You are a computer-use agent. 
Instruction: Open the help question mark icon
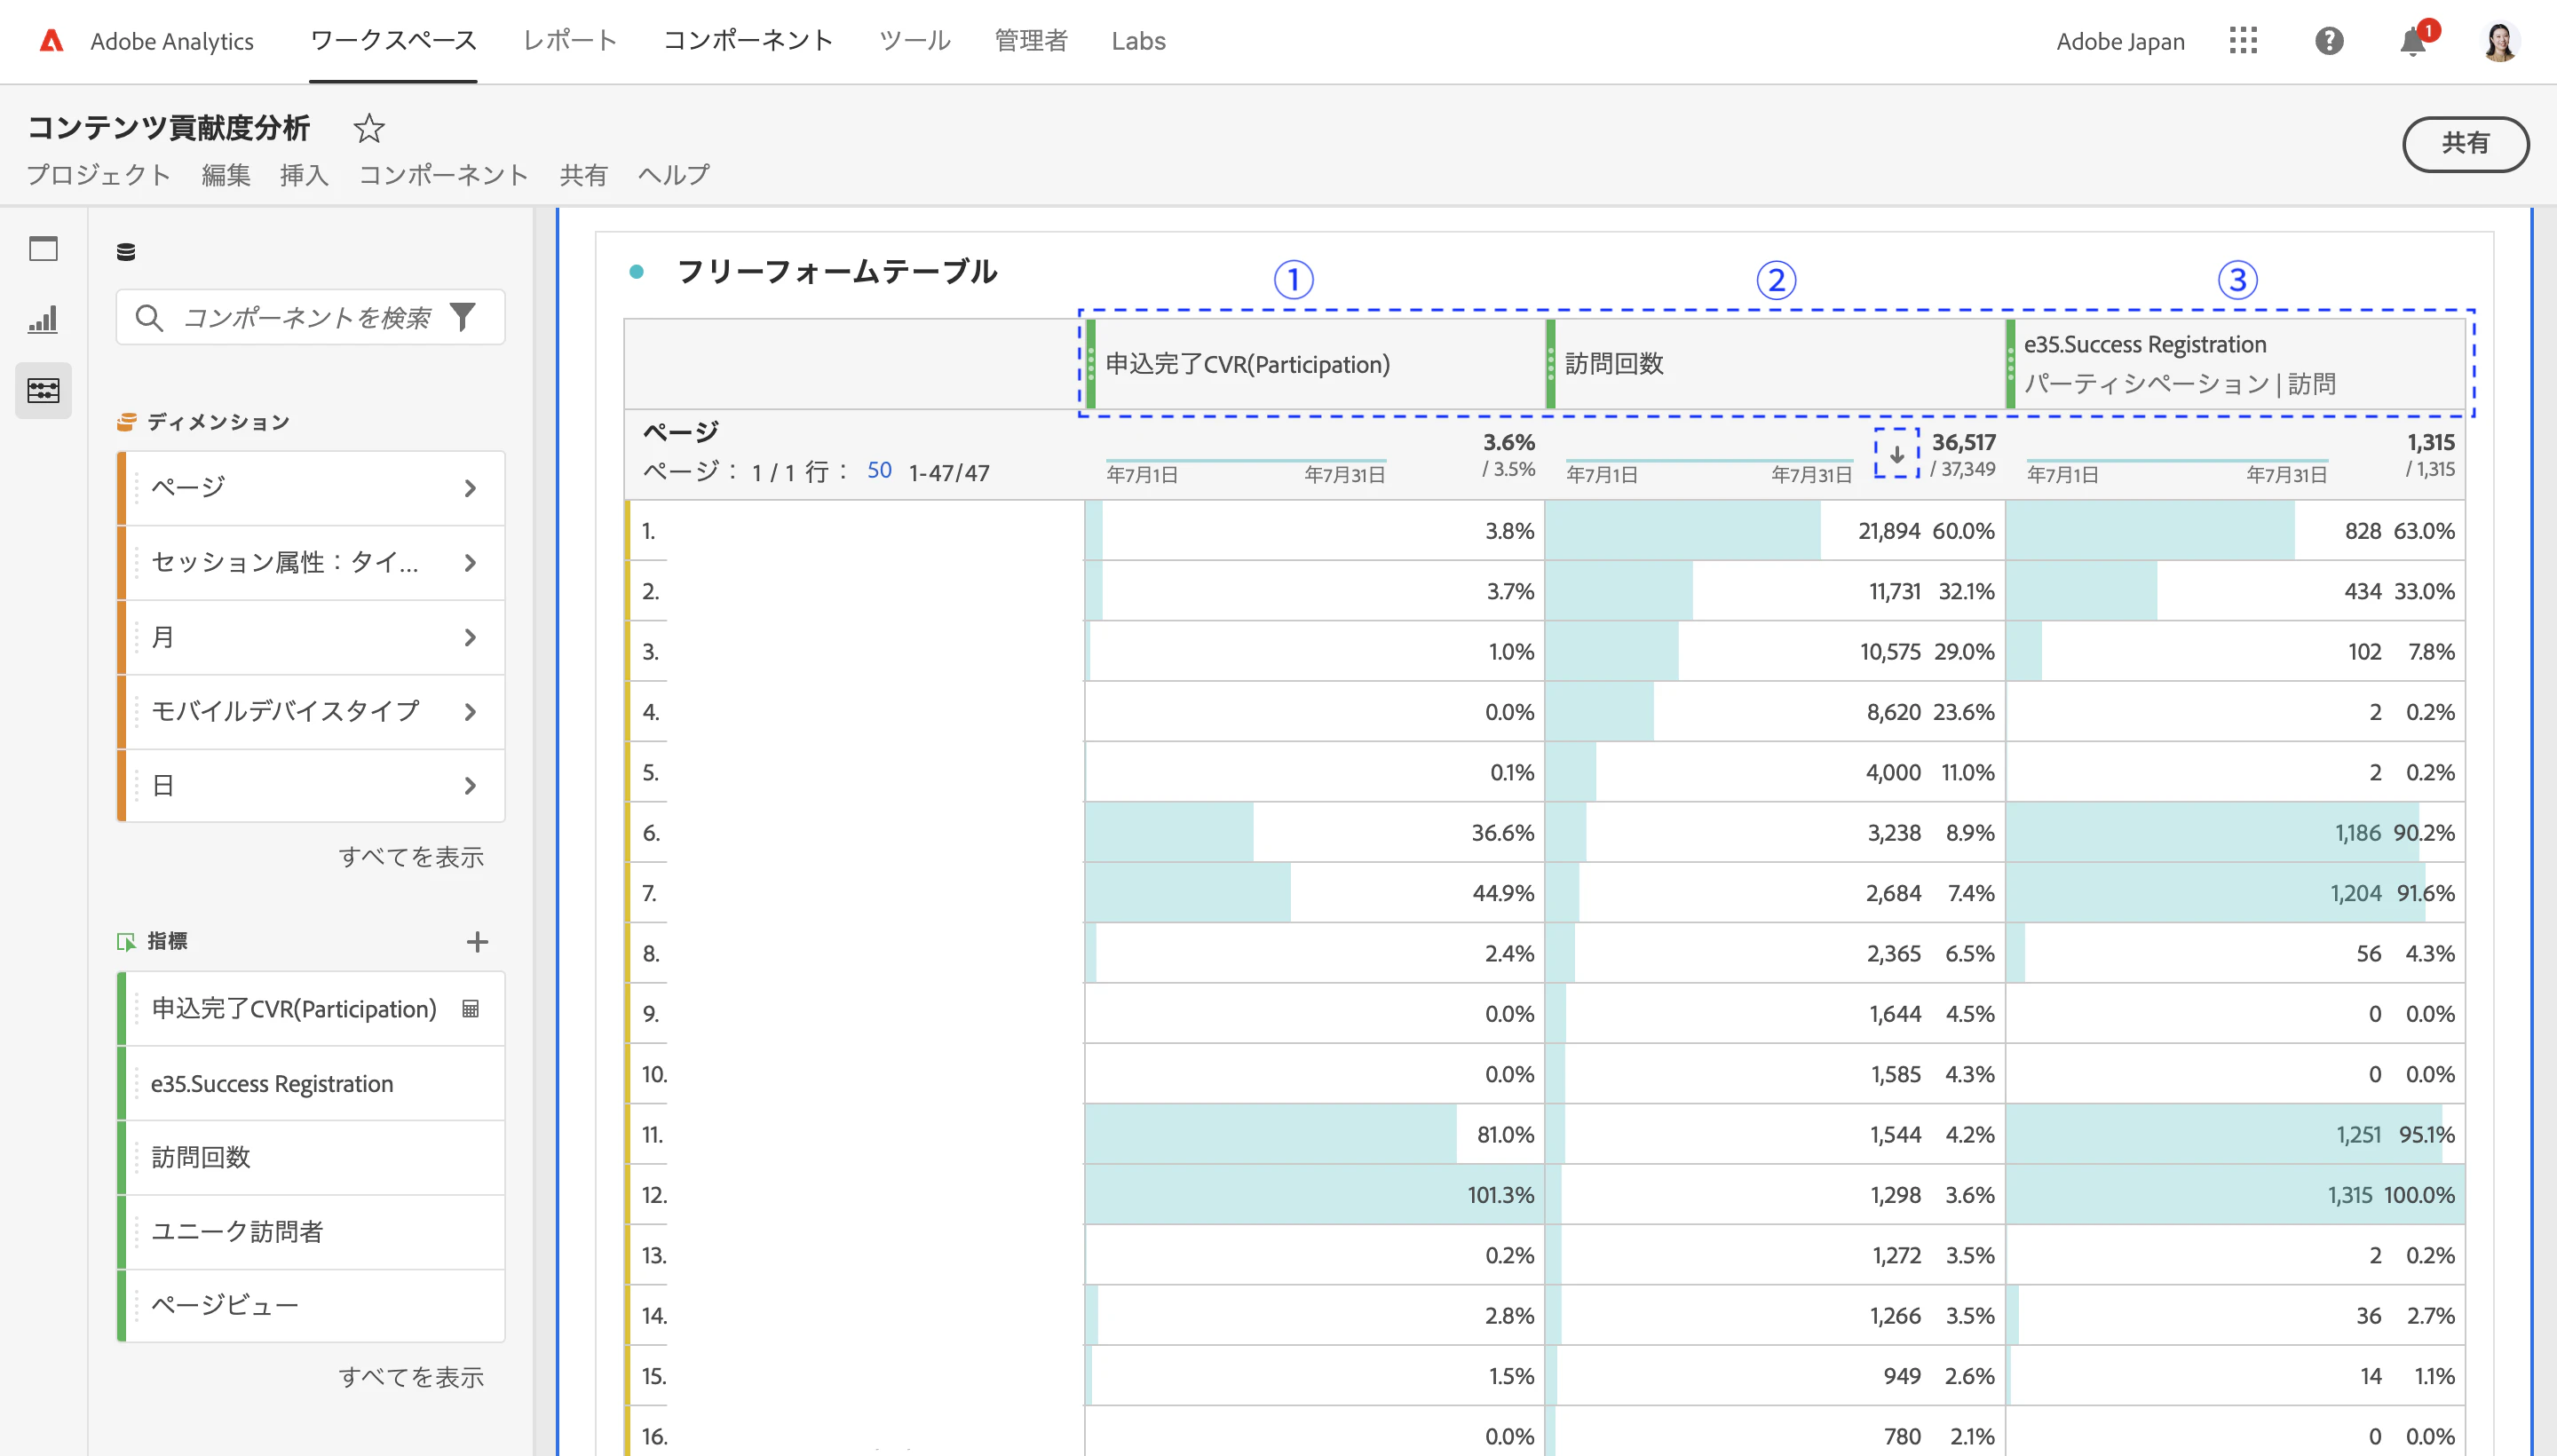pyautogui.click(x=2329, y=41)
